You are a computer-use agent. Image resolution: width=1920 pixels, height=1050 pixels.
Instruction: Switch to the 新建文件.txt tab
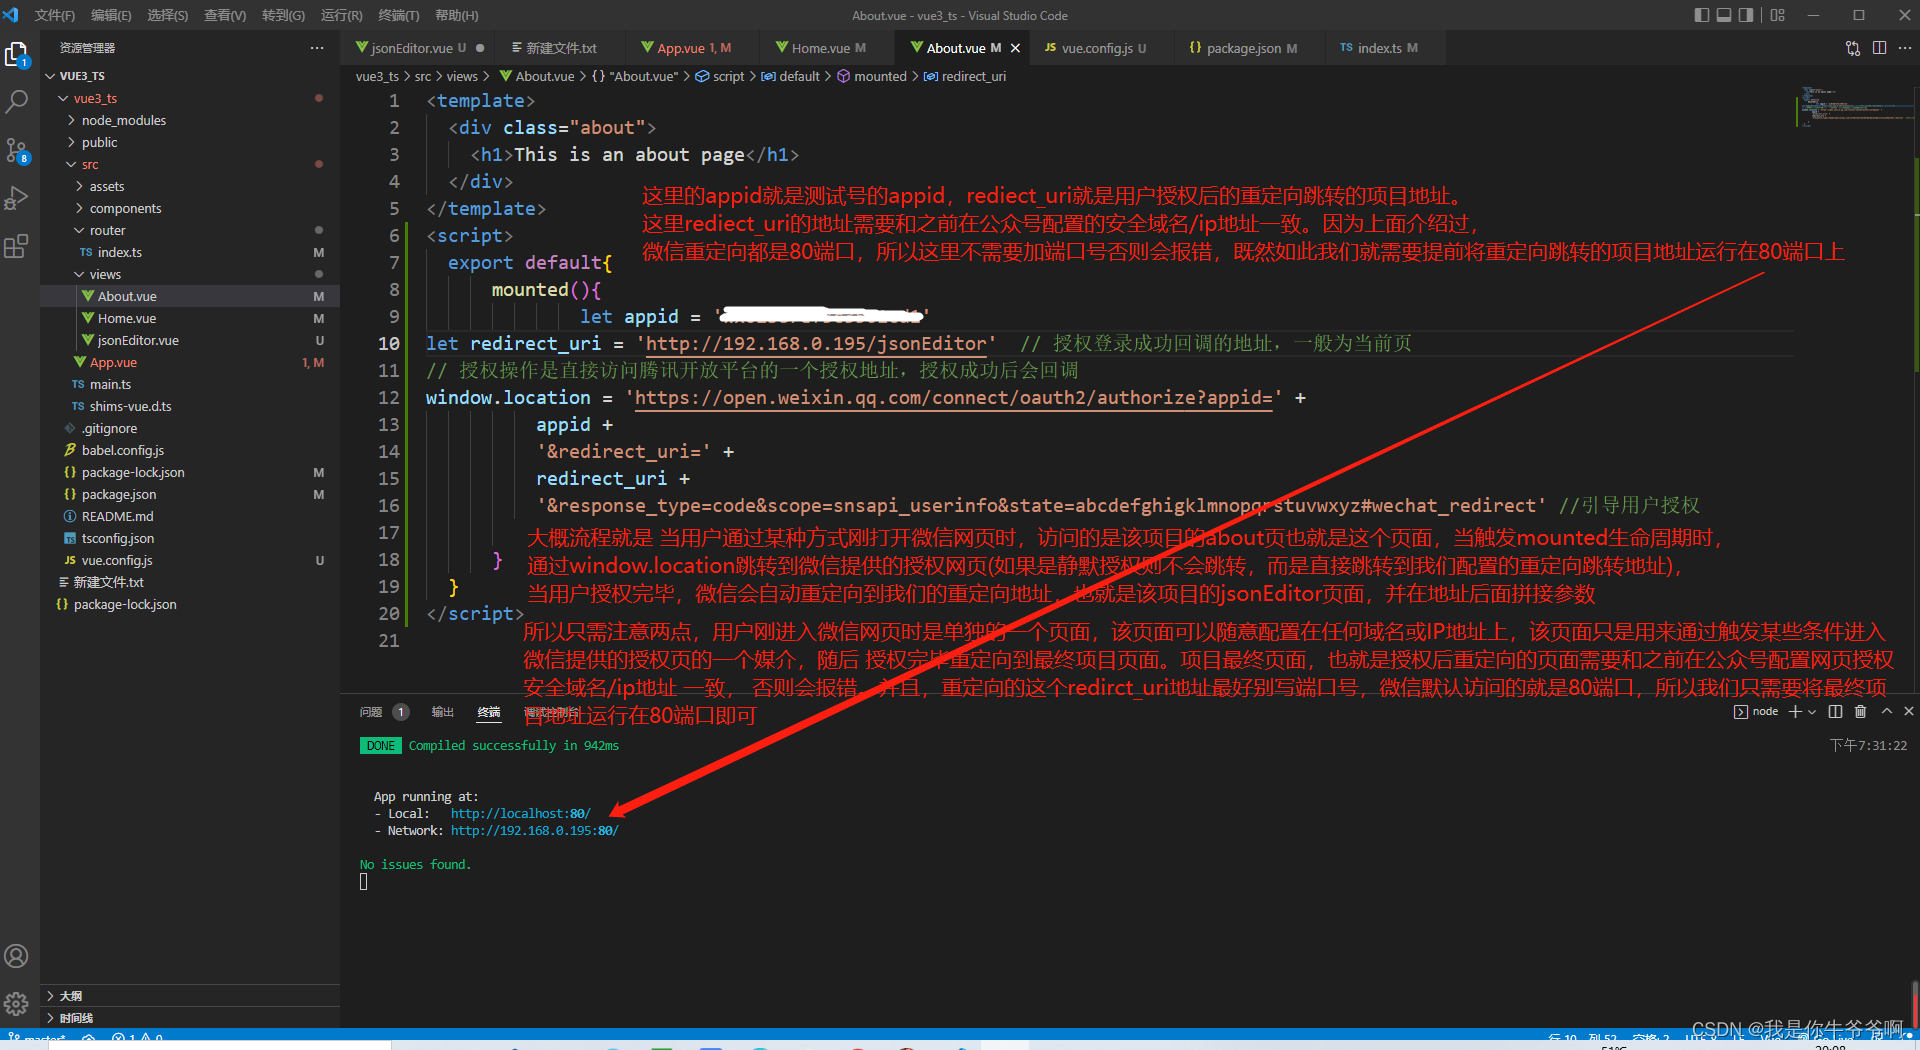point(560,48)
